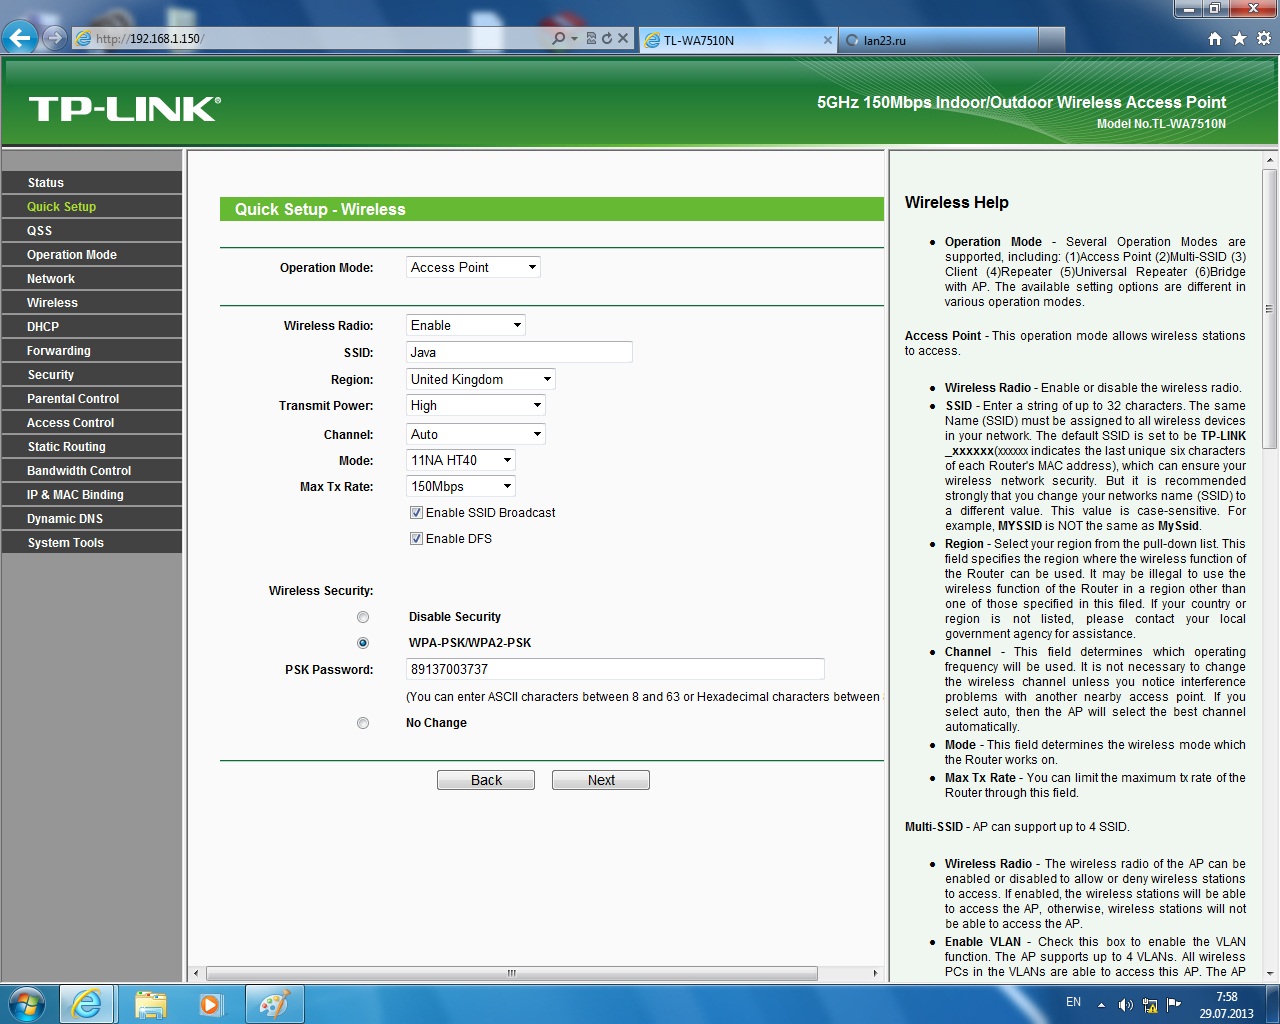The height and width of the screenshot is (1024, 1280).
Task: Open browser Tools gear menu
Action: [1264, 39]
